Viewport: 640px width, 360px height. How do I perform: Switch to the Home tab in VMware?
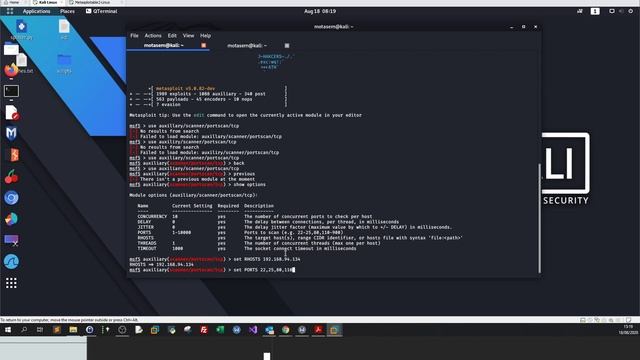[13, 2]
